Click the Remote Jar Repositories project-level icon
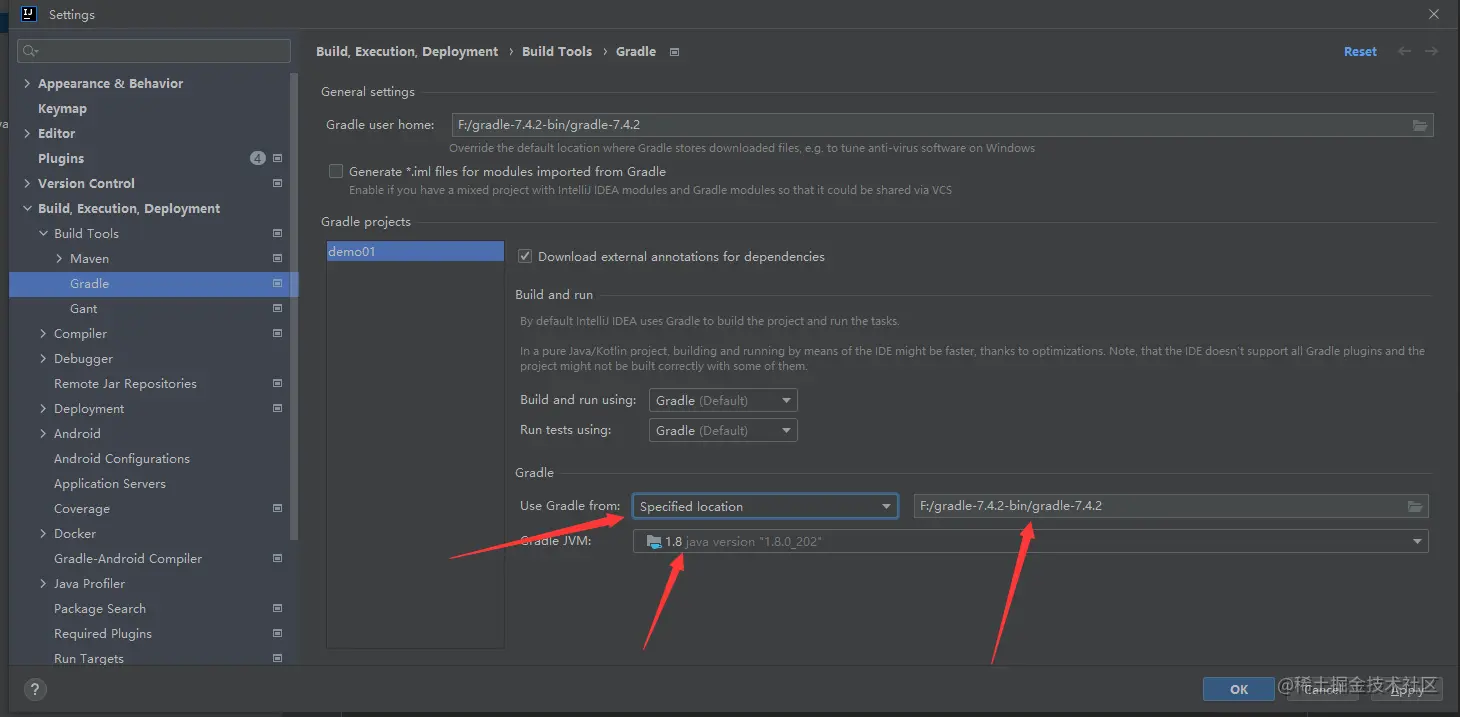 (x=277, y=383)
